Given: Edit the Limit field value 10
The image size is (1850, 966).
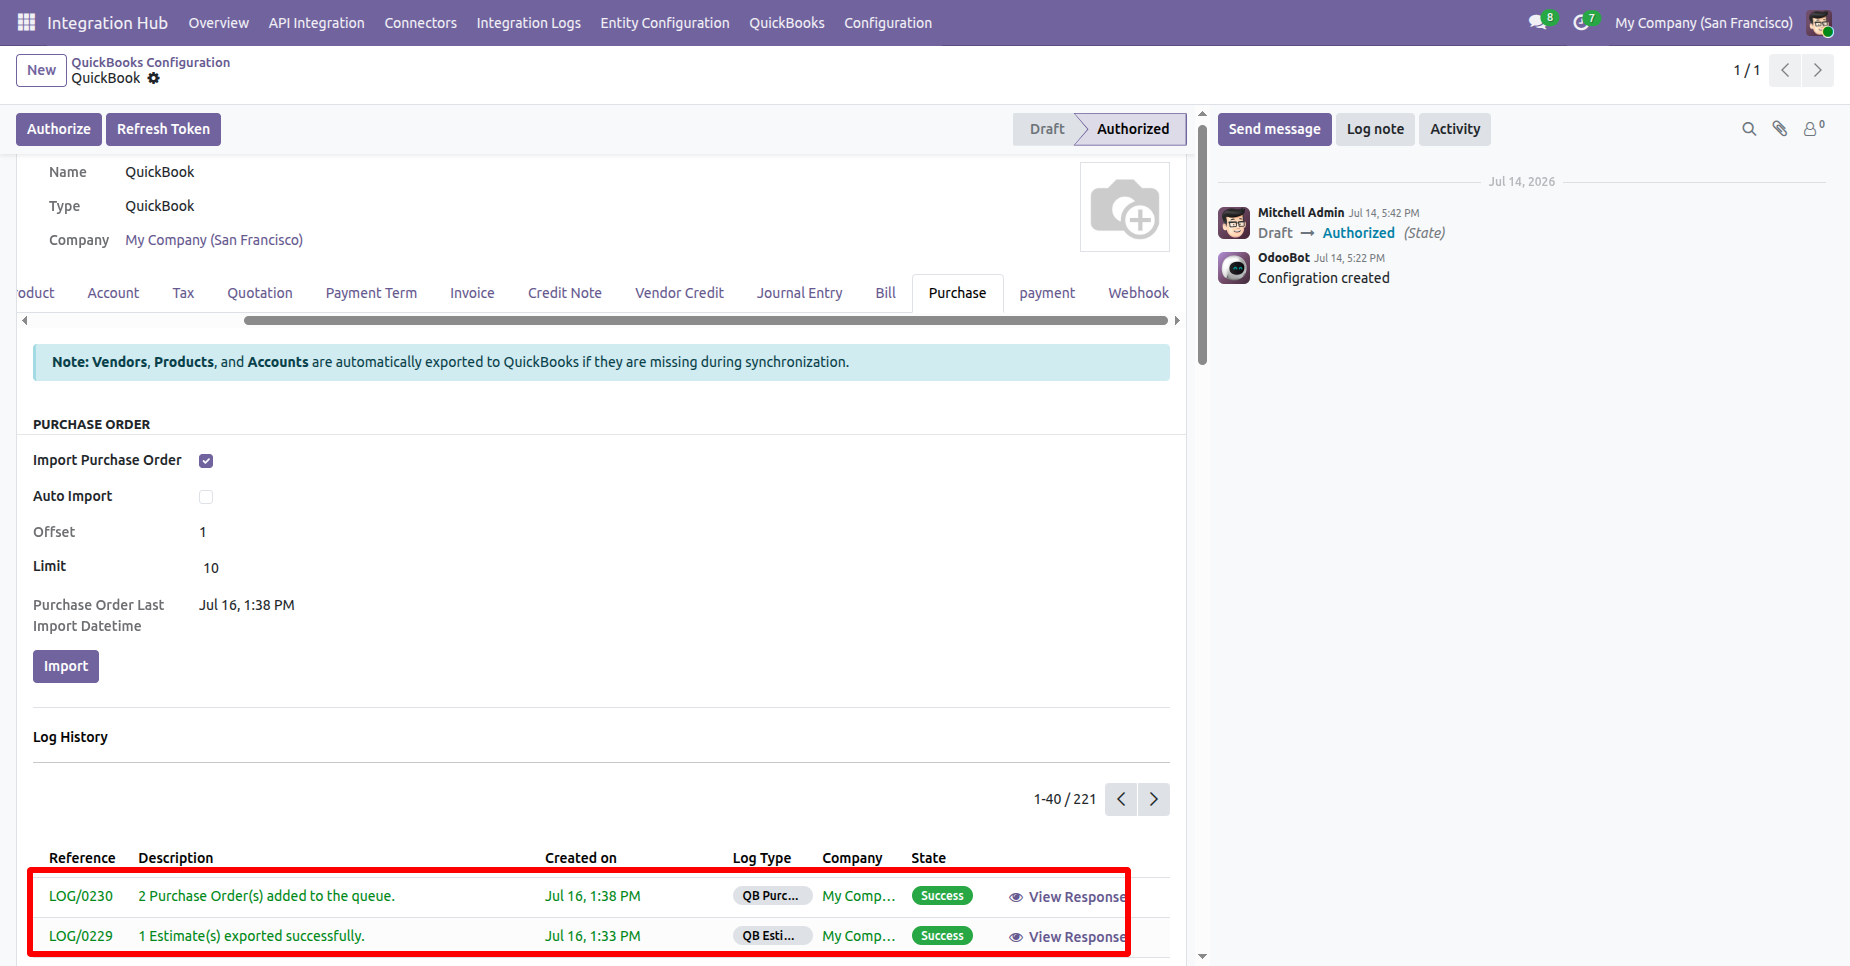Looking at the screenshot, I should [211, 568].
